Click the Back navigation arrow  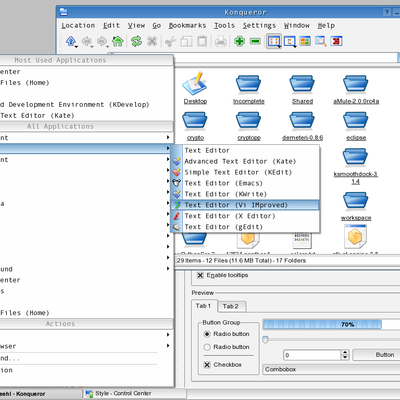point(86,41)
